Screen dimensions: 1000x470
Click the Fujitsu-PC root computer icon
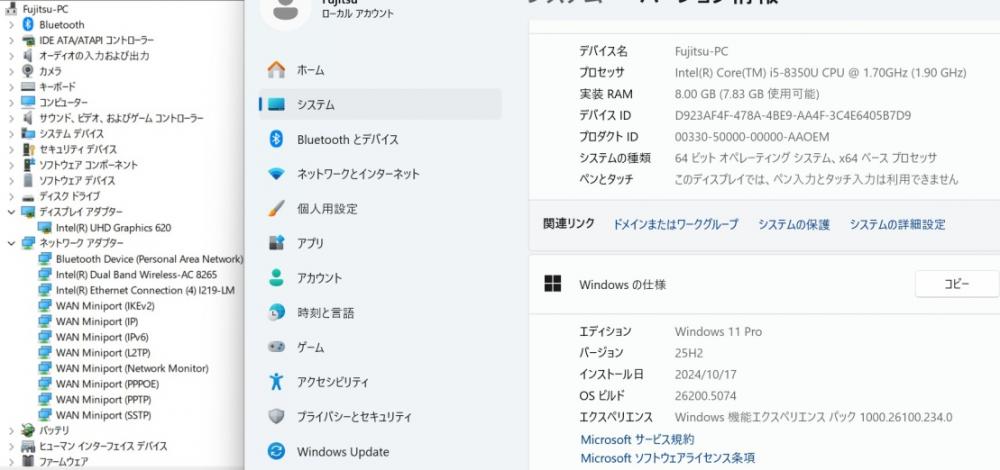(x=11, y=9)
